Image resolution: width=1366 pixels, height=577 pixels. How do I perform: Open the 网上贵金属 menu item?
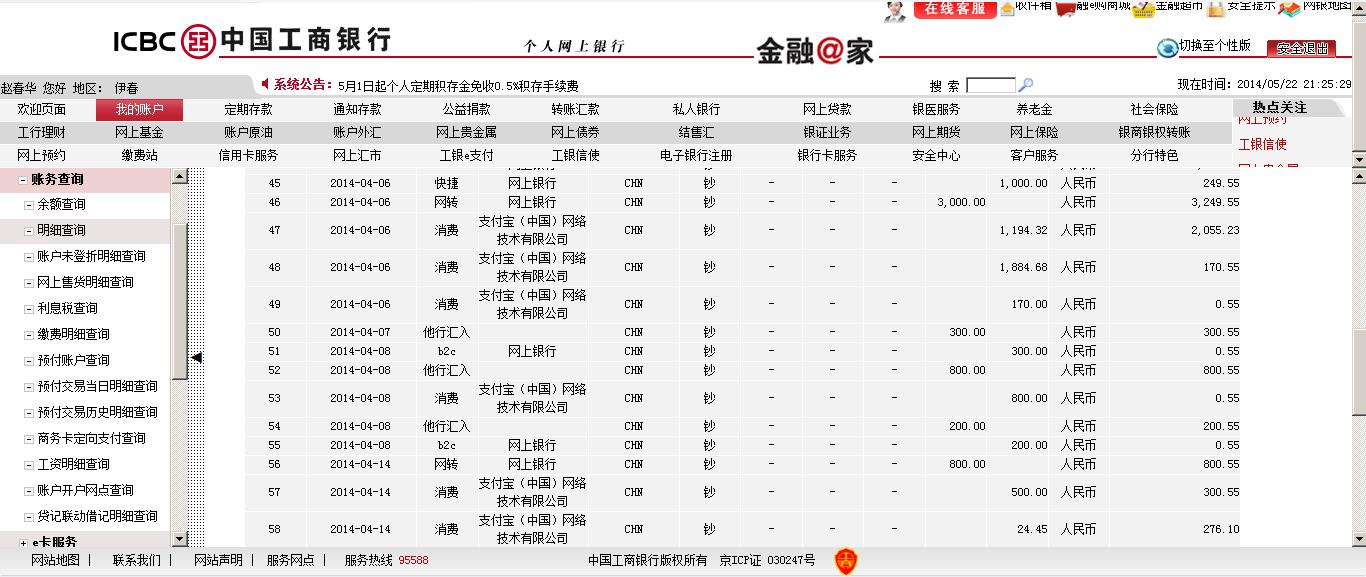pos(466,132)
